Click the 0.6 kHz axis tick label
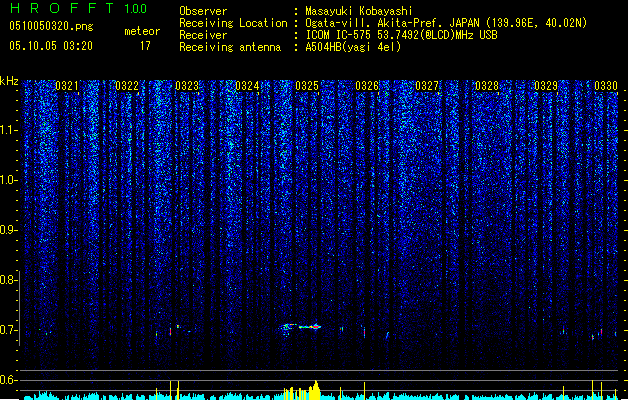Viewport: 629px width, 400px height. pyautogui.click(x=7, y=380)
